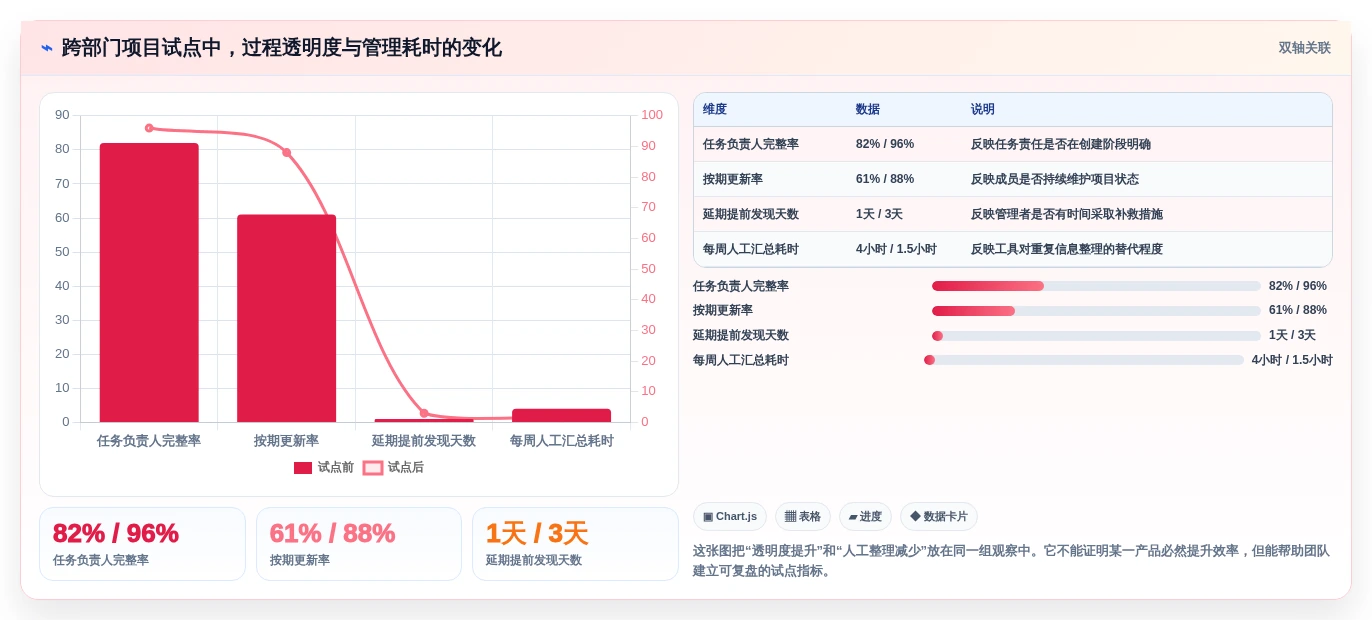Click the 延期提前发现天数 bar in chart
1372x620 pixels.
424,420
